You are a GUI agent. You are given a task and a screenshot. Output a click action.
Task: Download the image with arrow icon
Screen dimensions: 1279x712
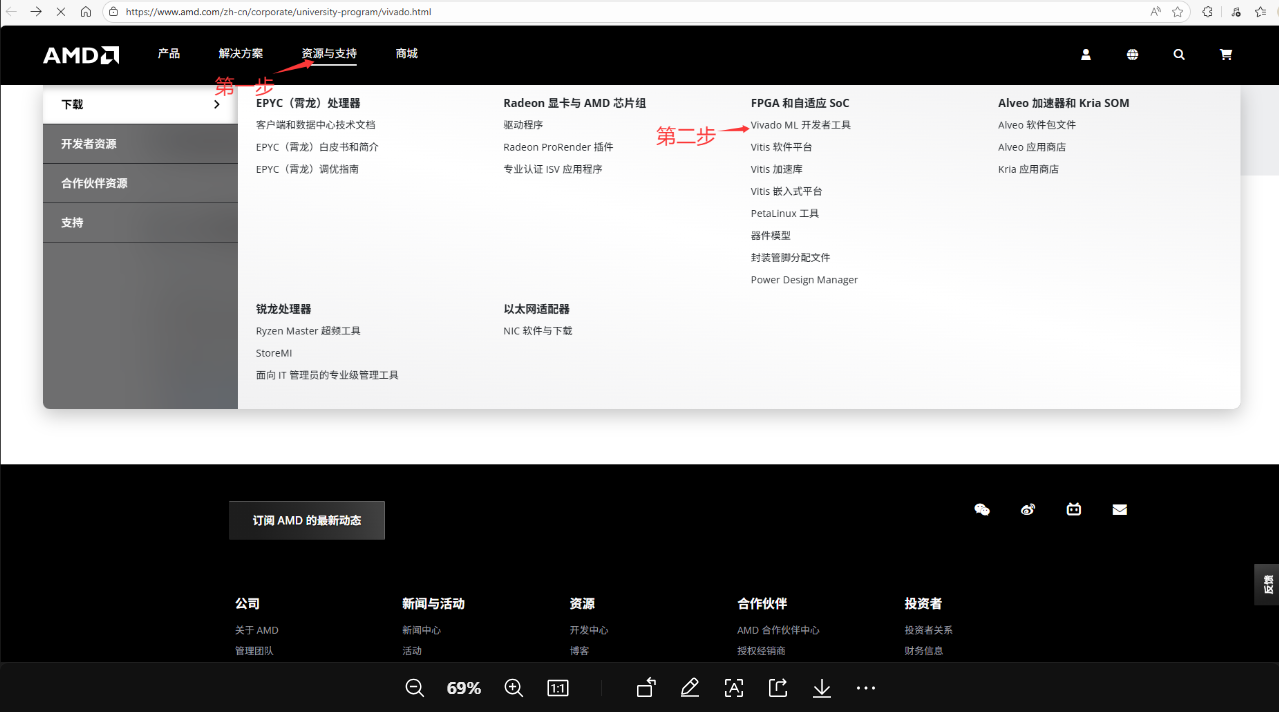[x=822, y=688]
